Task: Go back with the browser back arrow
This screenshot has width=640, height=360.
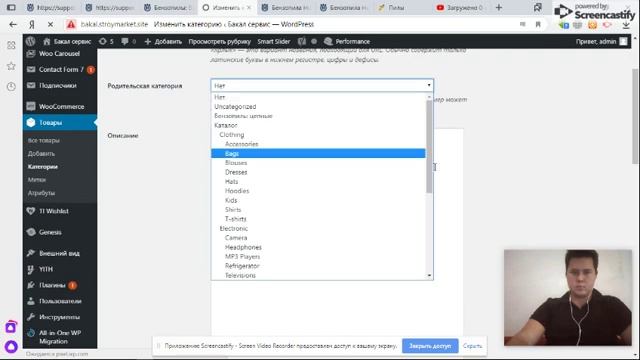Action: pyautogui.click(x=13, y=24)
